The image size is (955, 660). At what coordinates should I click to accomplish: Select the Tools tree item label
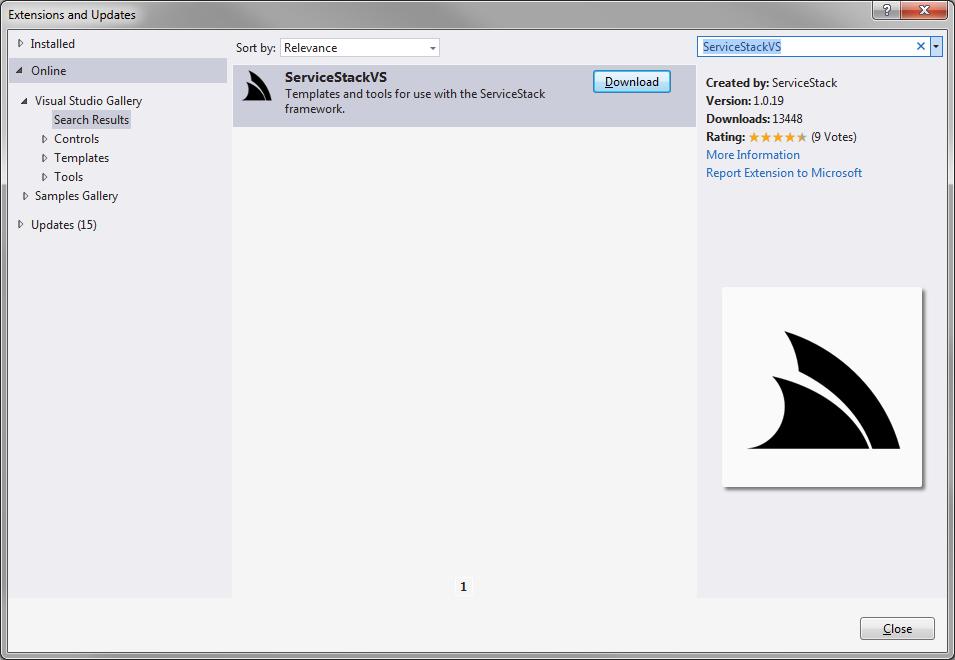[x=68, y=177]
